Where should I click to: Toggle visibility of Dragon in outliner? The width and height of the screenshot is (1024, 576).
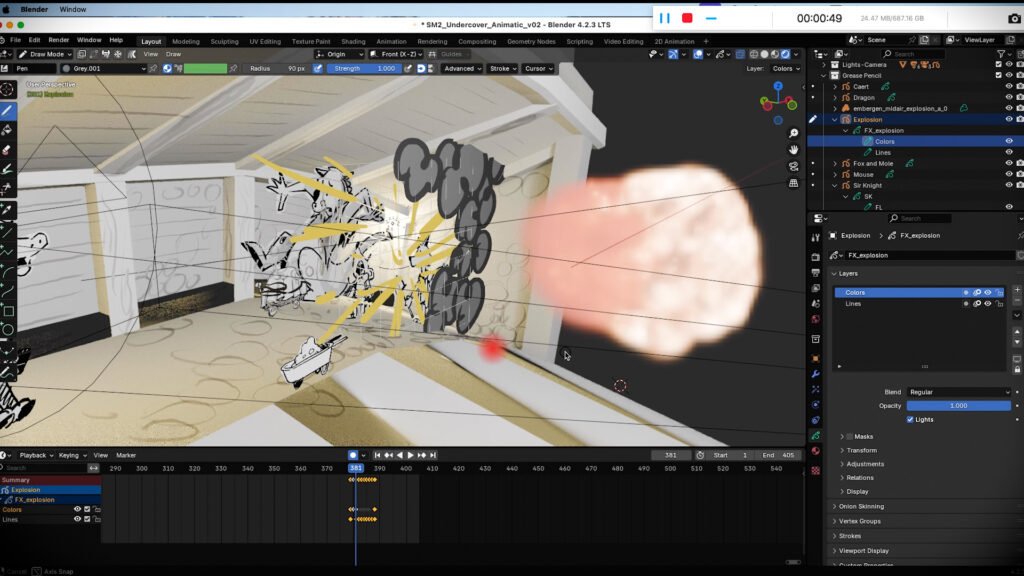[x=1009, y=97]
